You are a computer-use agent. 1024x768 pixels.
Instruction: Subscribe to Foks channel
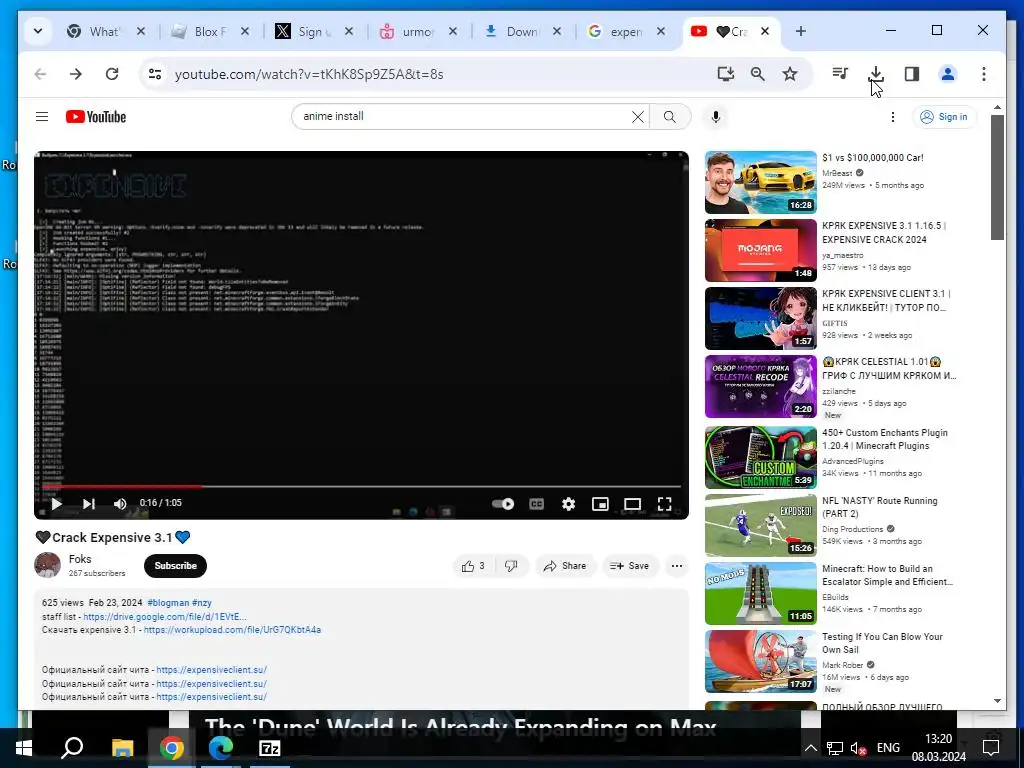click(175, 566)
